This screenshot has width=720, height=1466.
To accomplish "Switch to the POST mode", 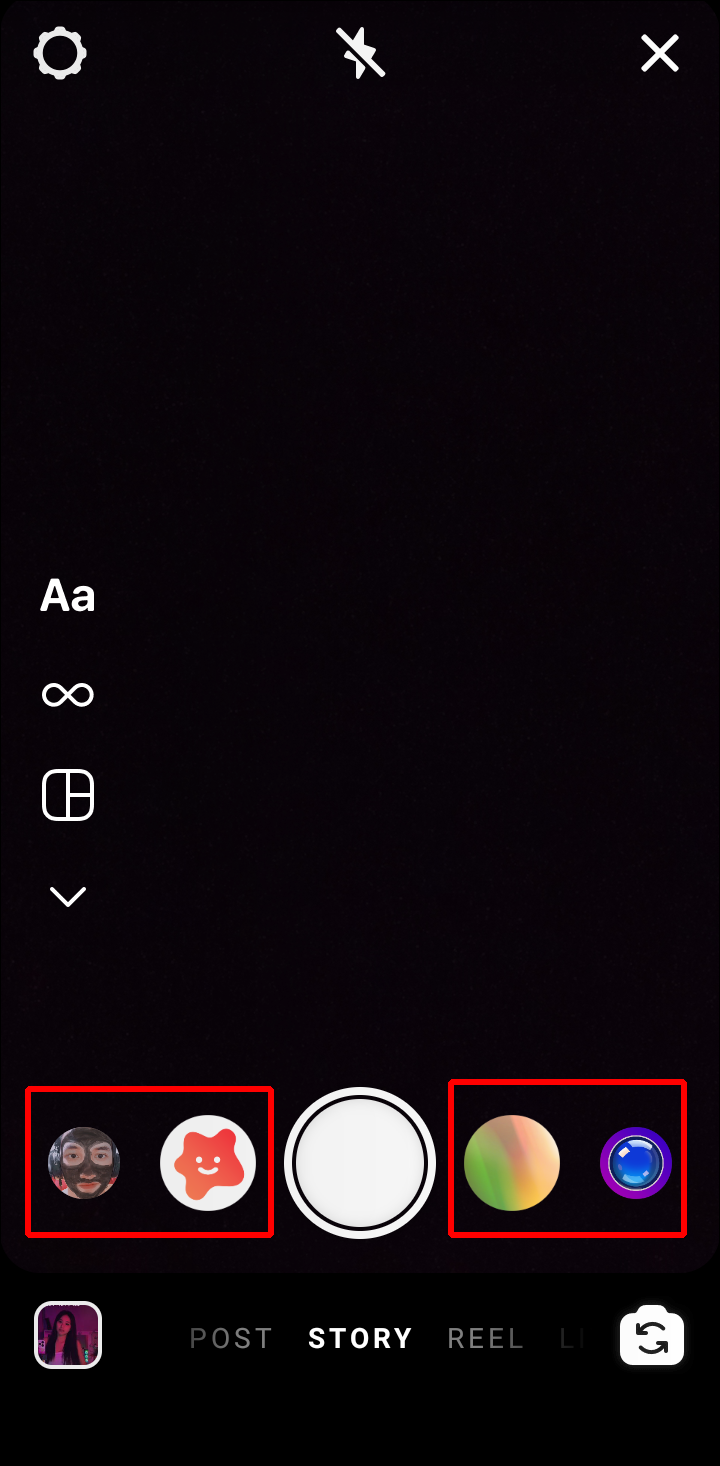I will pos(231,1338).
